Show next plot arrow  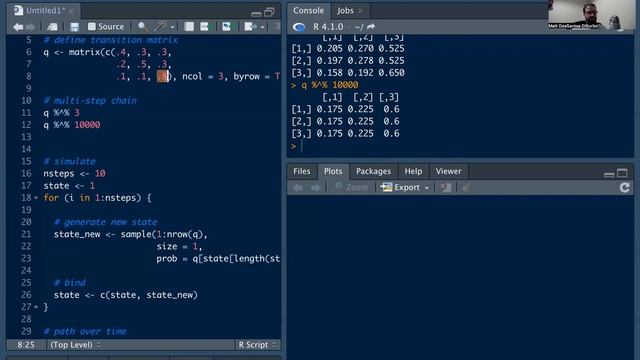pyautogui.click(x=316, y=187)
